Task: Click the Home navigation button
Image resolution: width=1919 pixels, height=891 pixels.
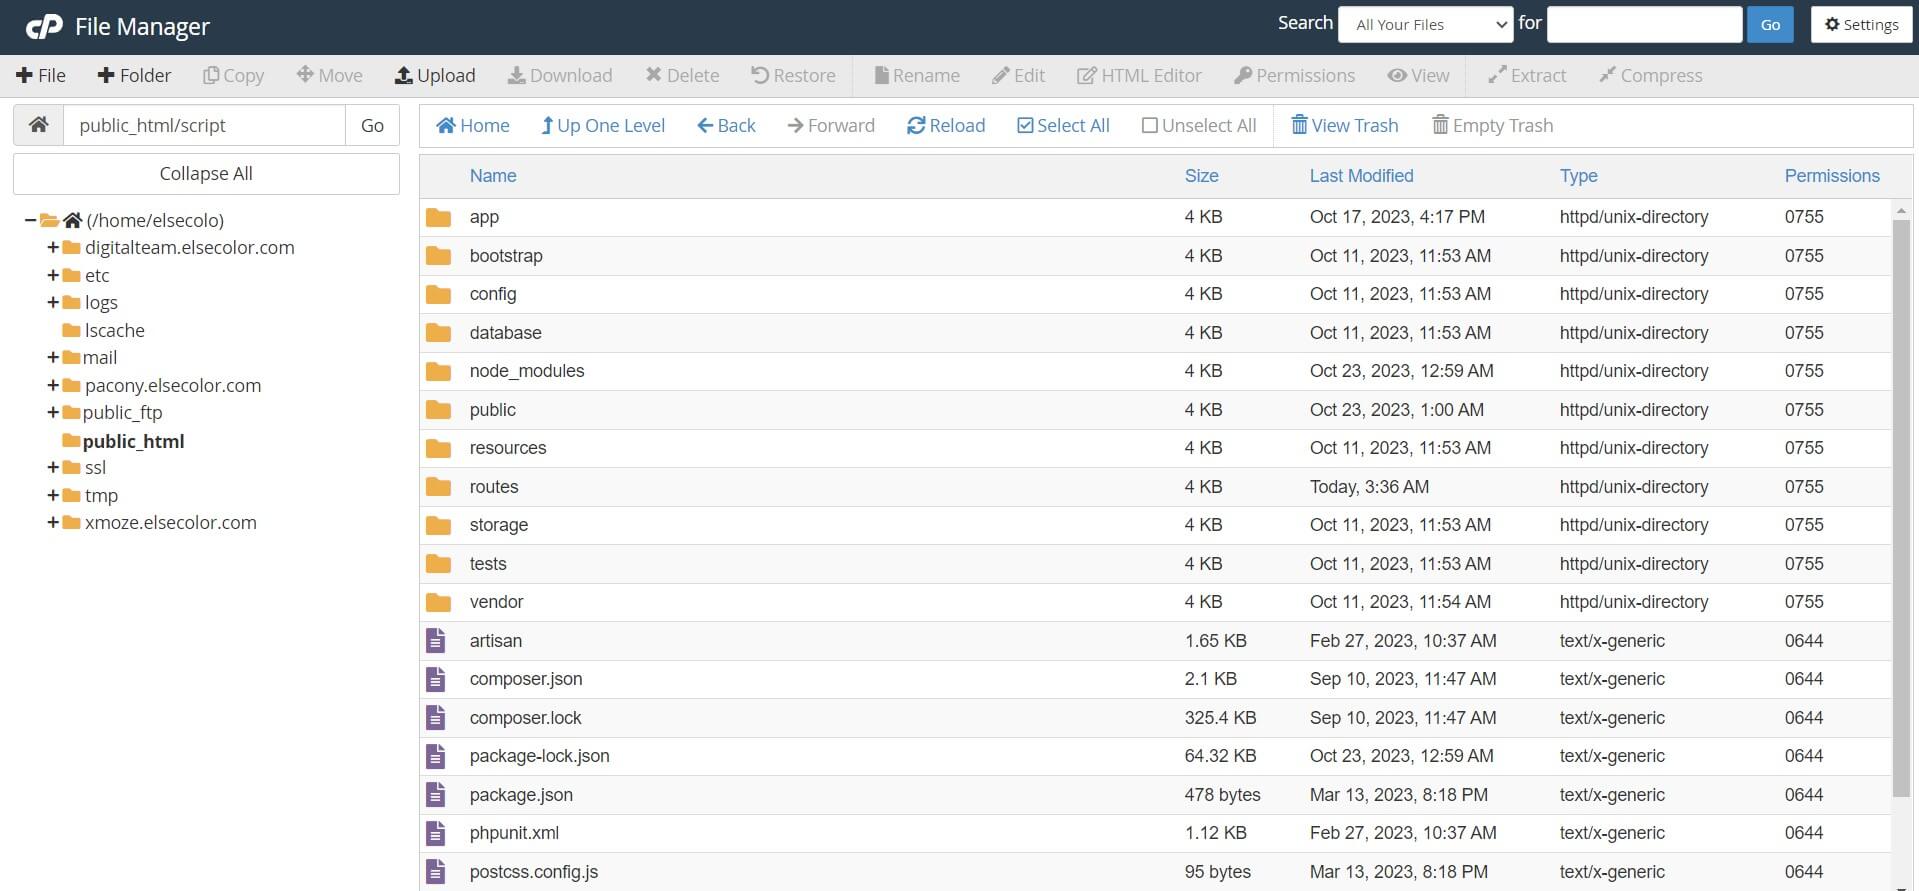Action: [473, 125]
